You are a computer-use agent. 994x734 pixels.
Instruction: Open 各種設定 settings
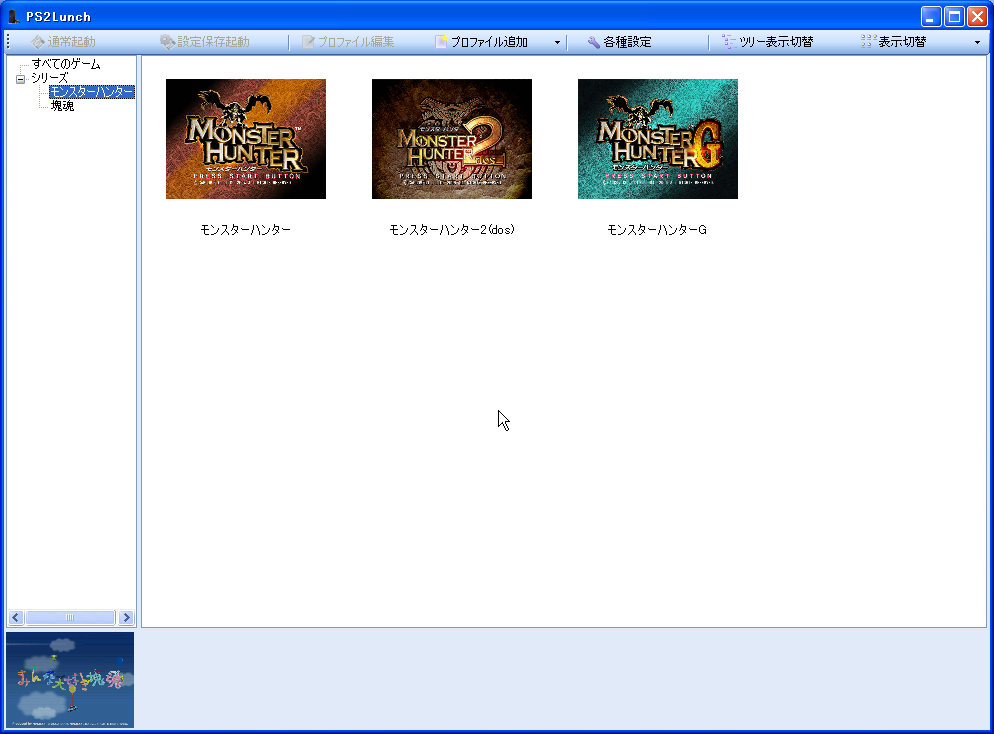(627, 42)
